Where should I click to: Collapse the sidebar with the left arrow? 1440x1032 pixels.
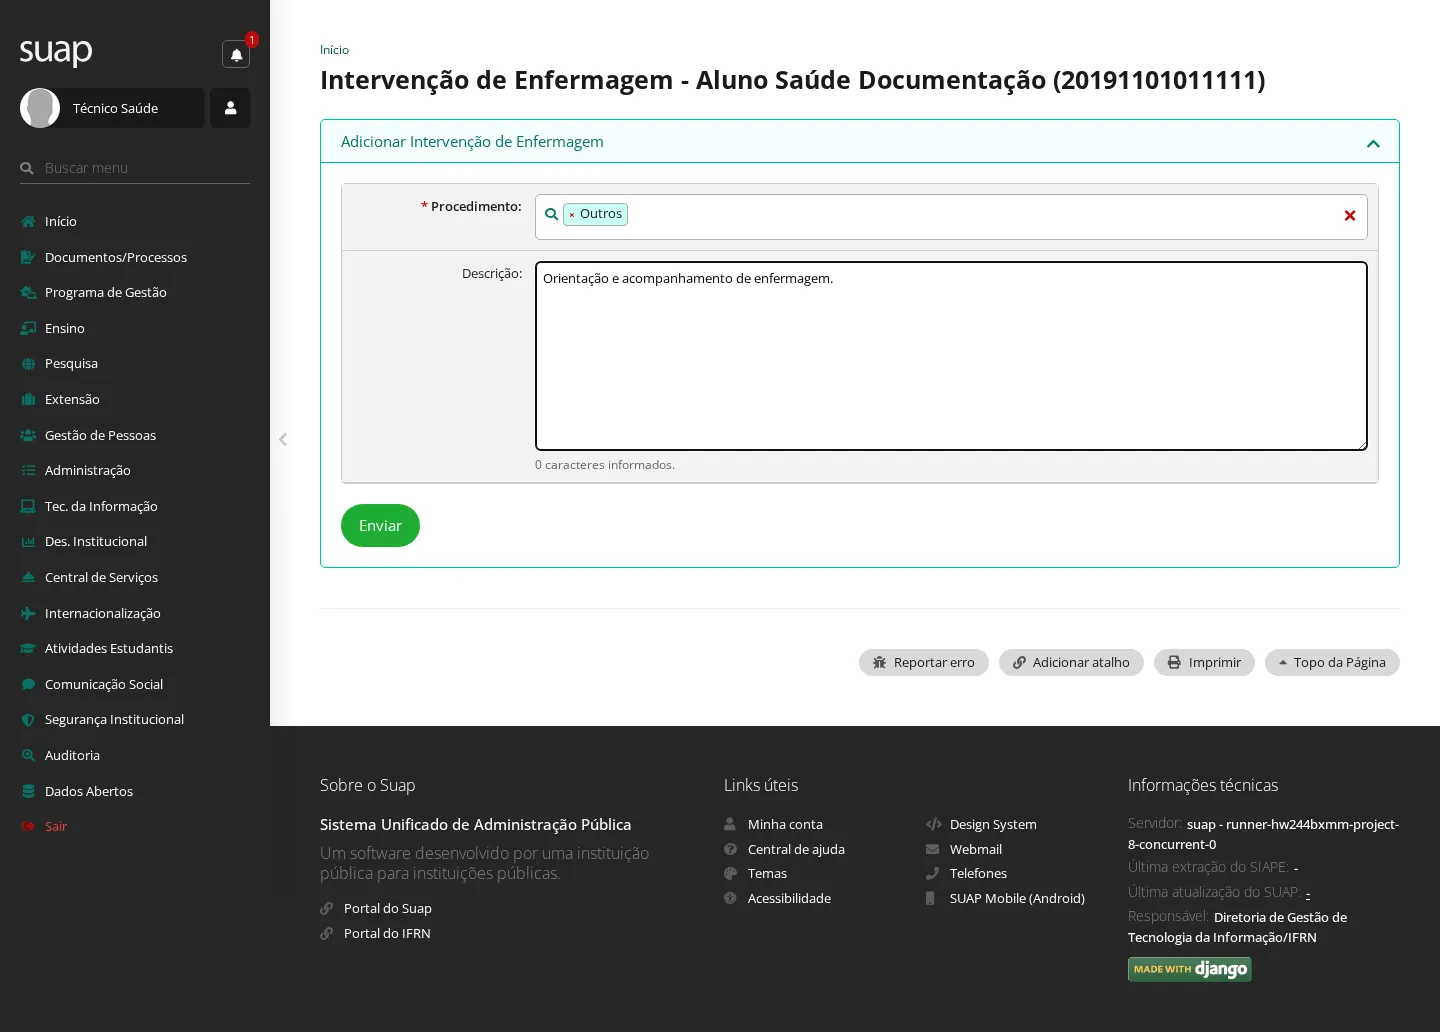pos(283,439)
